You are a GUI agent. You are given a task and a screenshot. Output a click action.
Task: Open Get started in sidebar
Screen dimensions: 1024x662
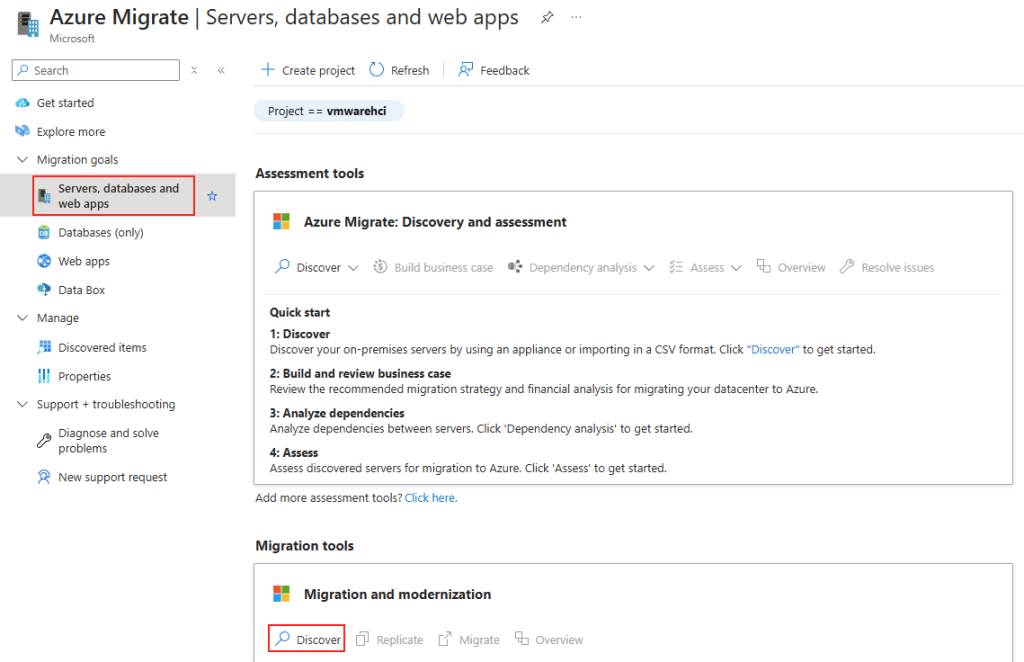pyautogui.click(x=65, y=103)
